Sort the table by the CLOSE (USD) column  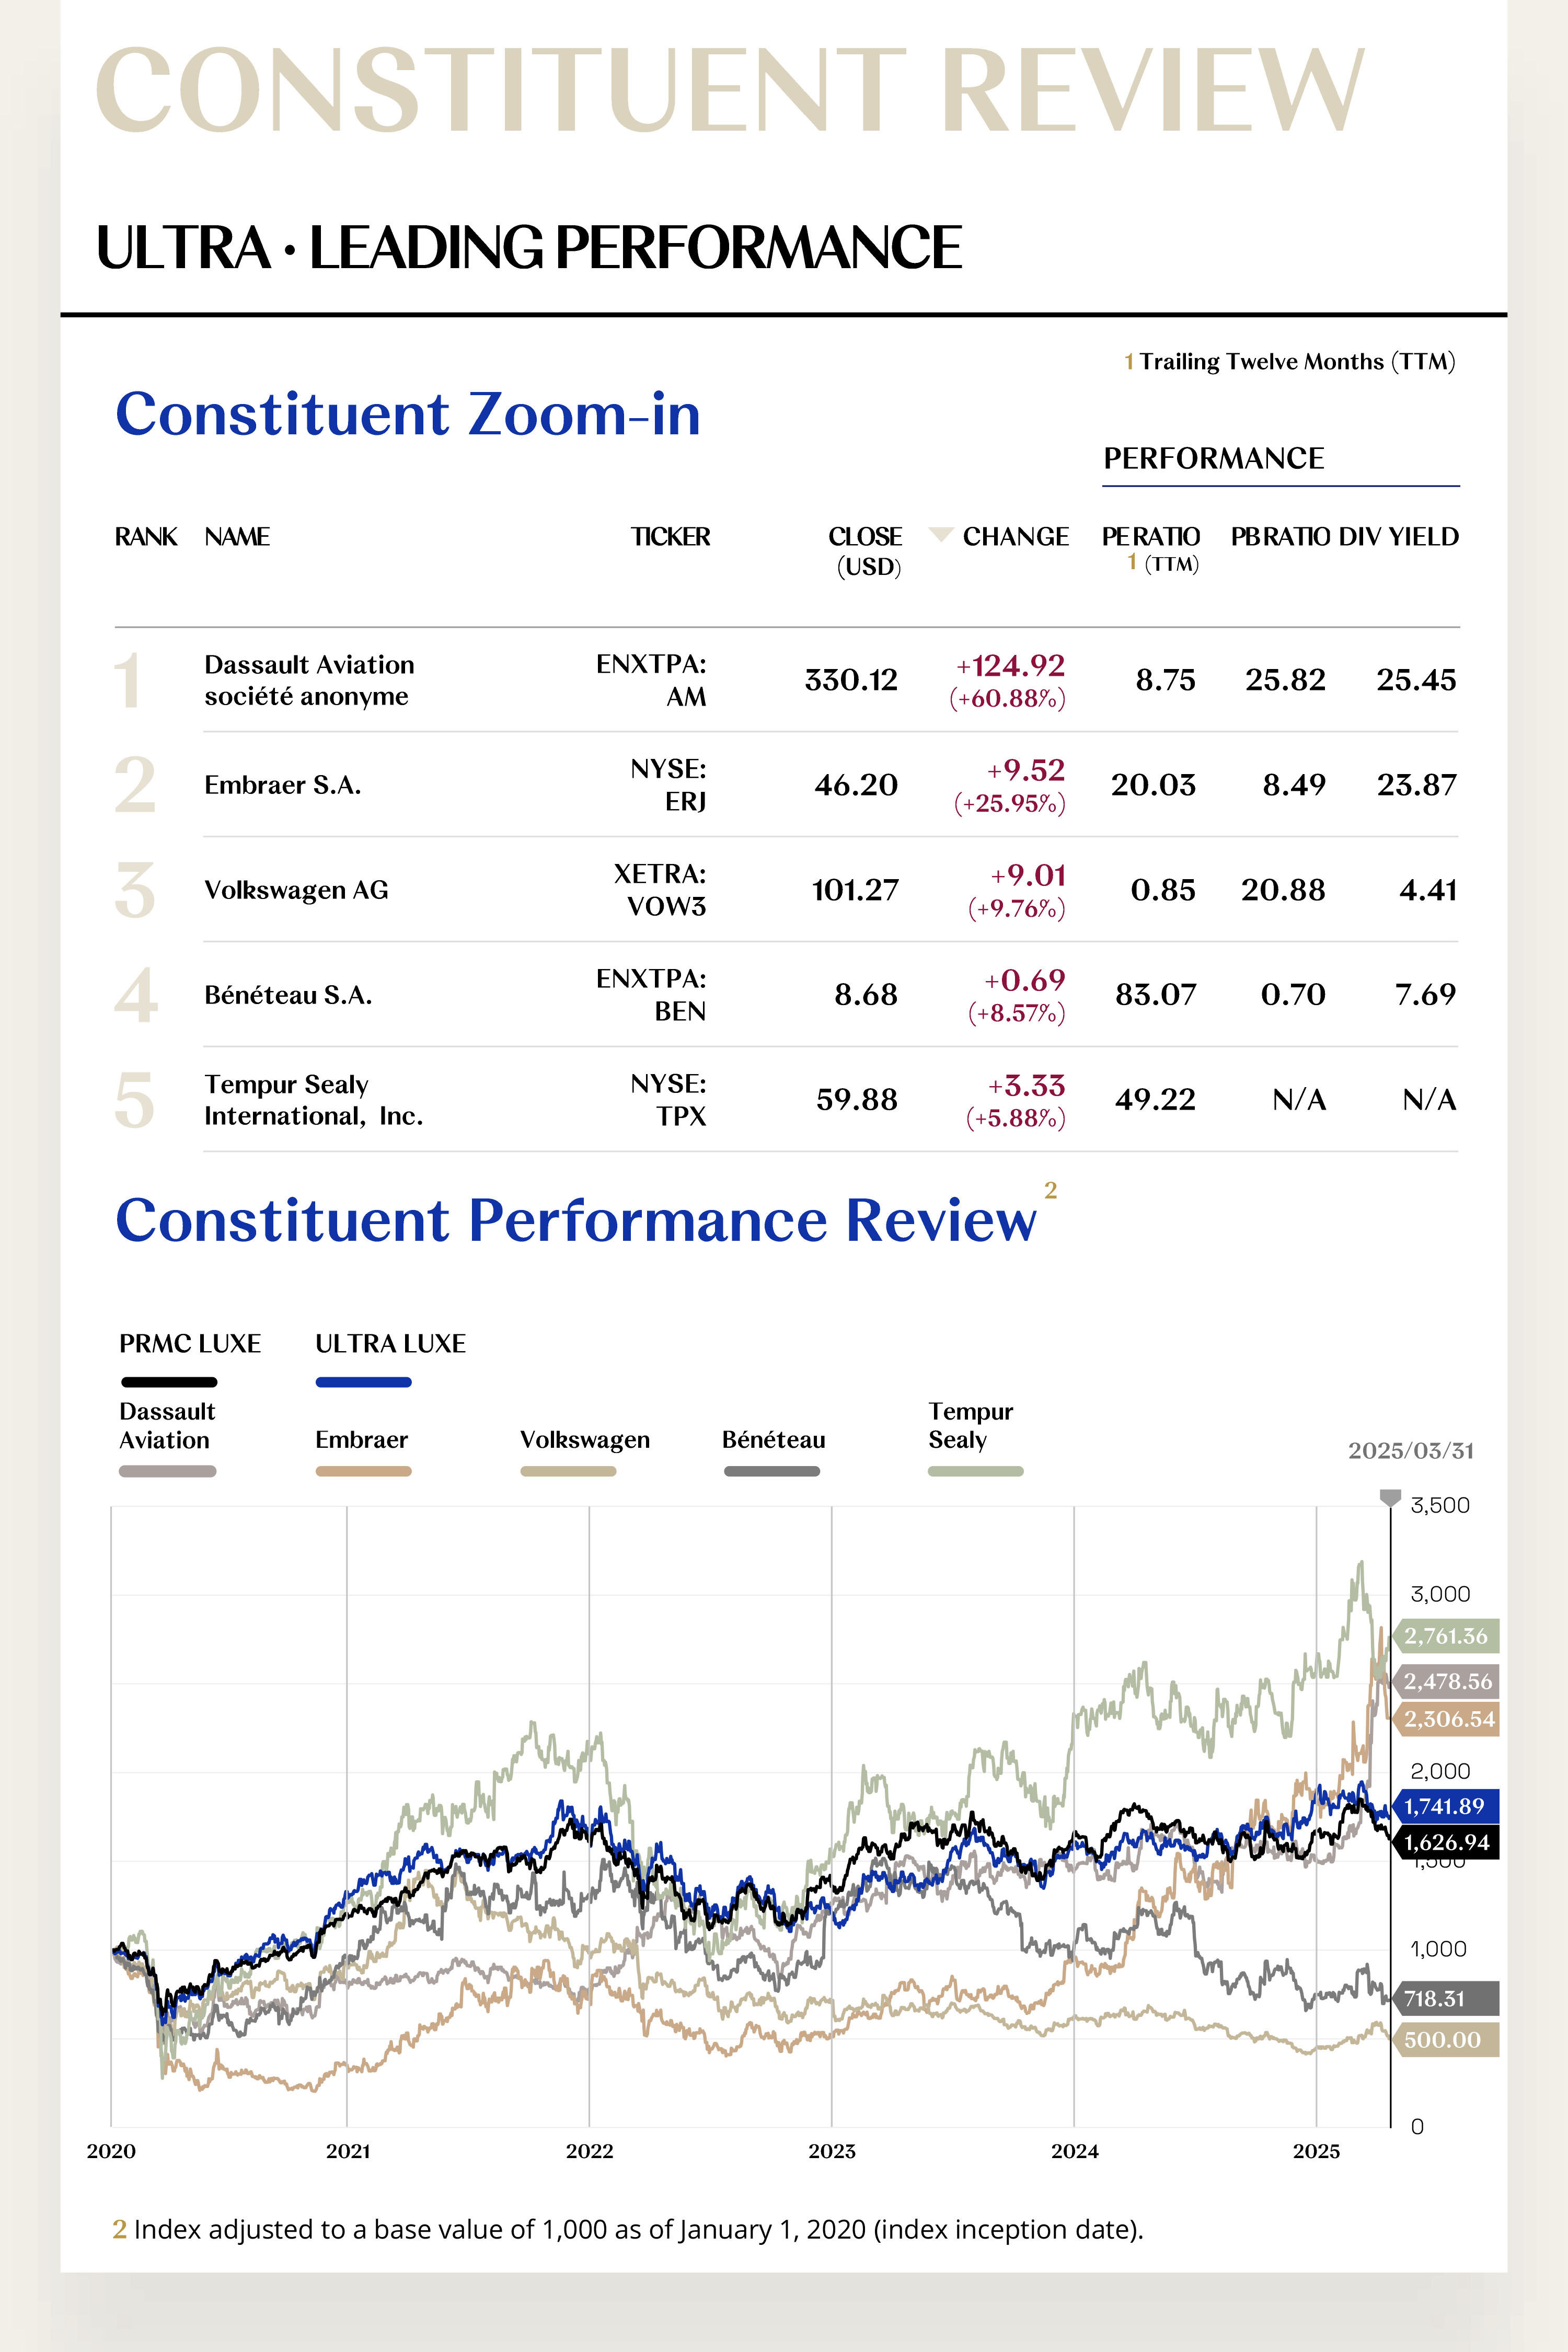point(866,551)
